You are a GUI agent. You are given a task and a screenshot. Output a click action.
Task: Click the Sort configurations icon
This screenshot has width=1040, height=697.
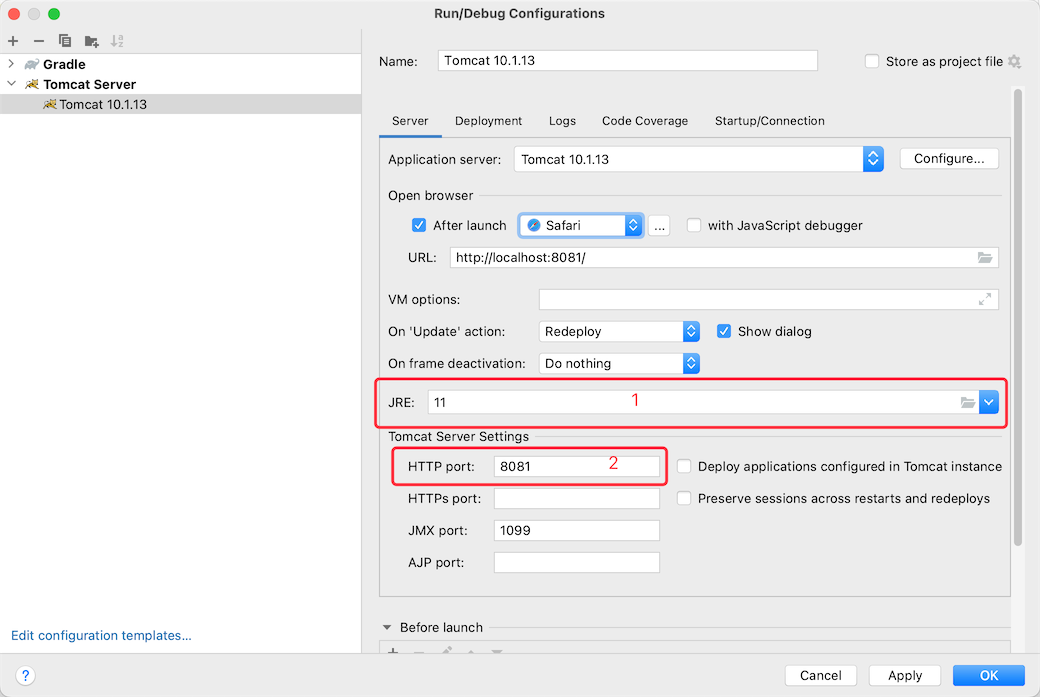pyautogui.click(x=117, y=41)
